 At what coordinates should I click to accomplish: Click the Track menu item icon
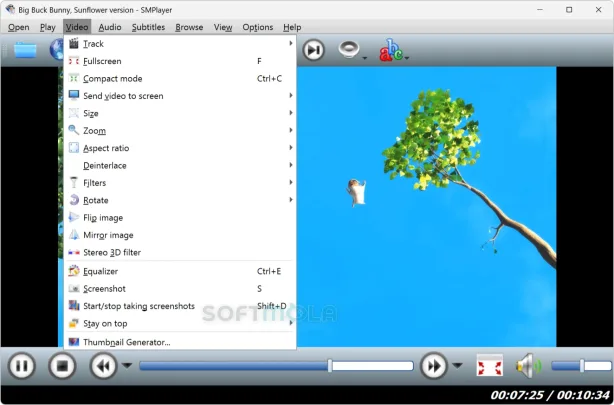(x=74, y=43)
